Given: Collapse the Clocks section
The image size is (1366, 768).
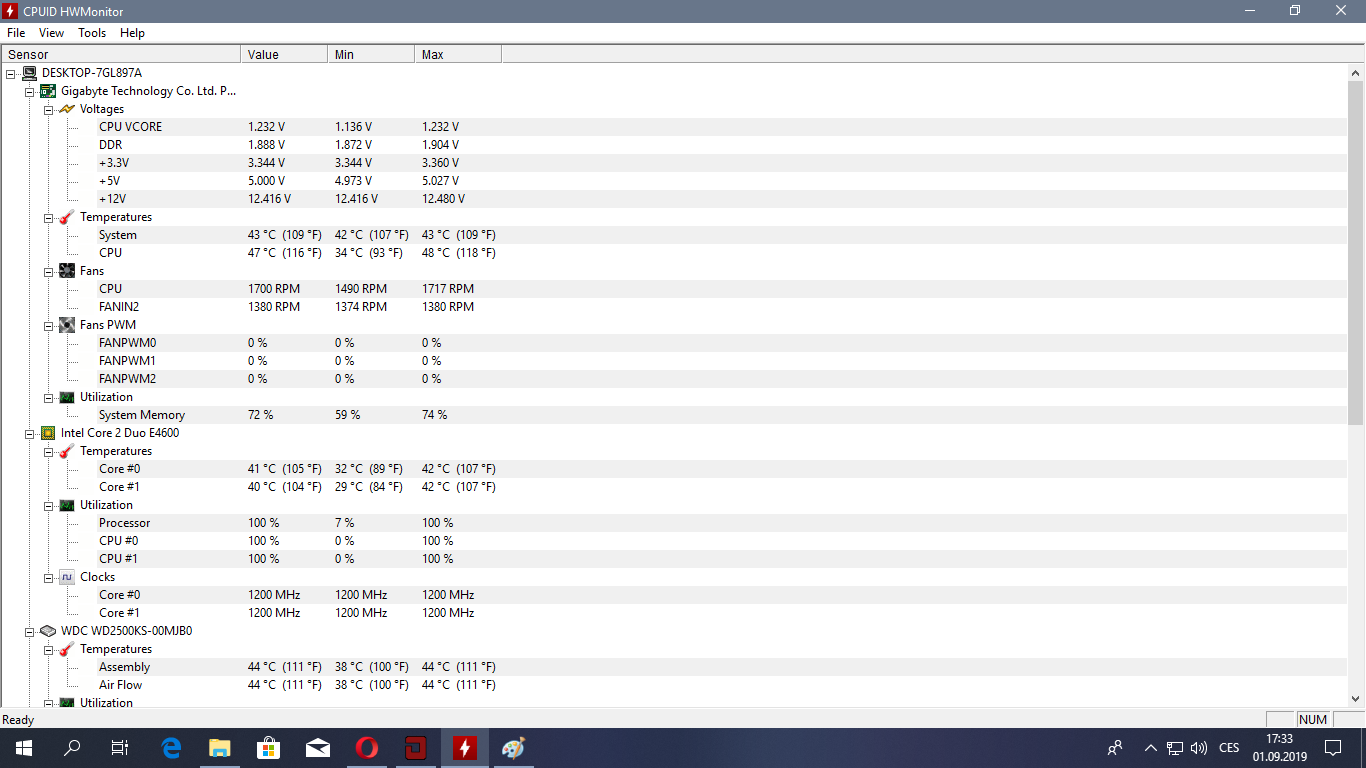Looking at the screenshot, I should 48,577.
